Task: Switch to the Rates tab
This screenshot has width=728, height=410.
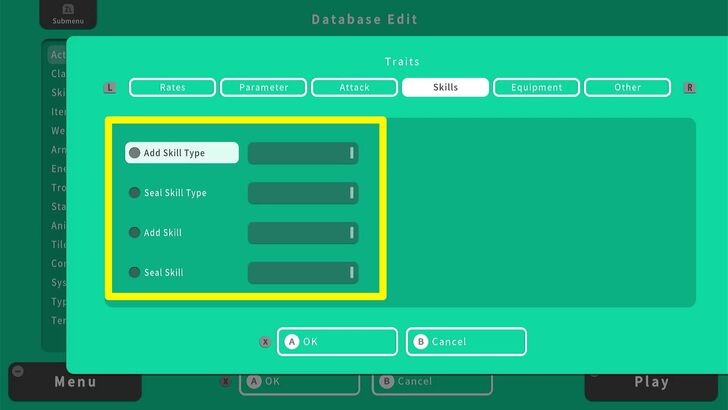Action: click(172, 87)
